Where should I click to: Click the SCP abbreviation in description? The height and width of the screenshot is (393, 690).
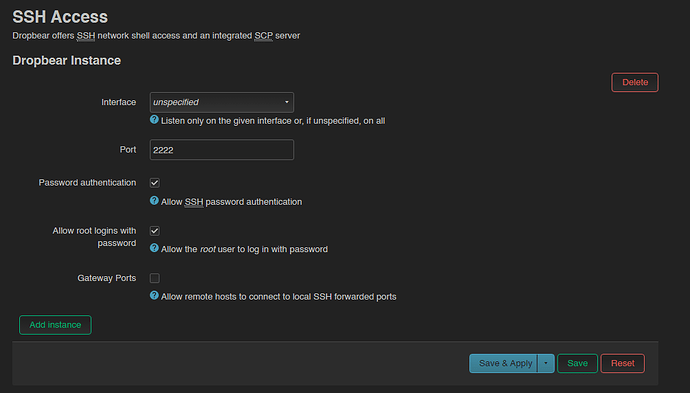[x=264, y=36]
